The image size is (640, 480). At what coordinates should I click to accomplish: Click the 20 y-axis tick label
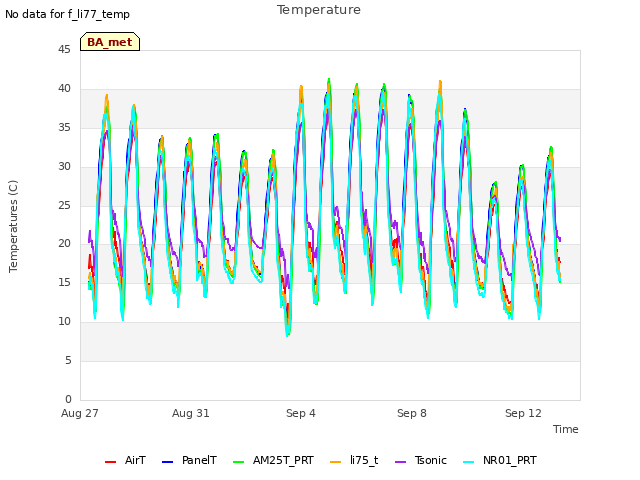point(64,243)
